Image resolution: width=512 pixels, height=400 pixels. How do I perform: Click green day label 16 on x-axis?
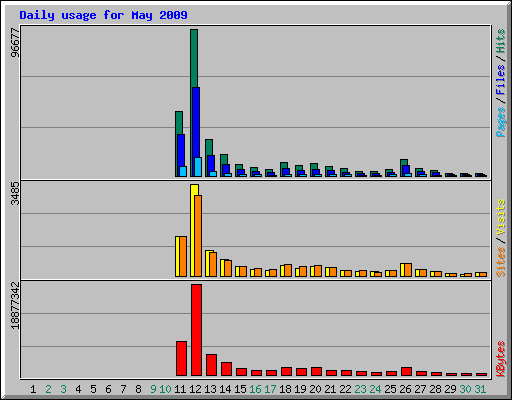[255, 389]
